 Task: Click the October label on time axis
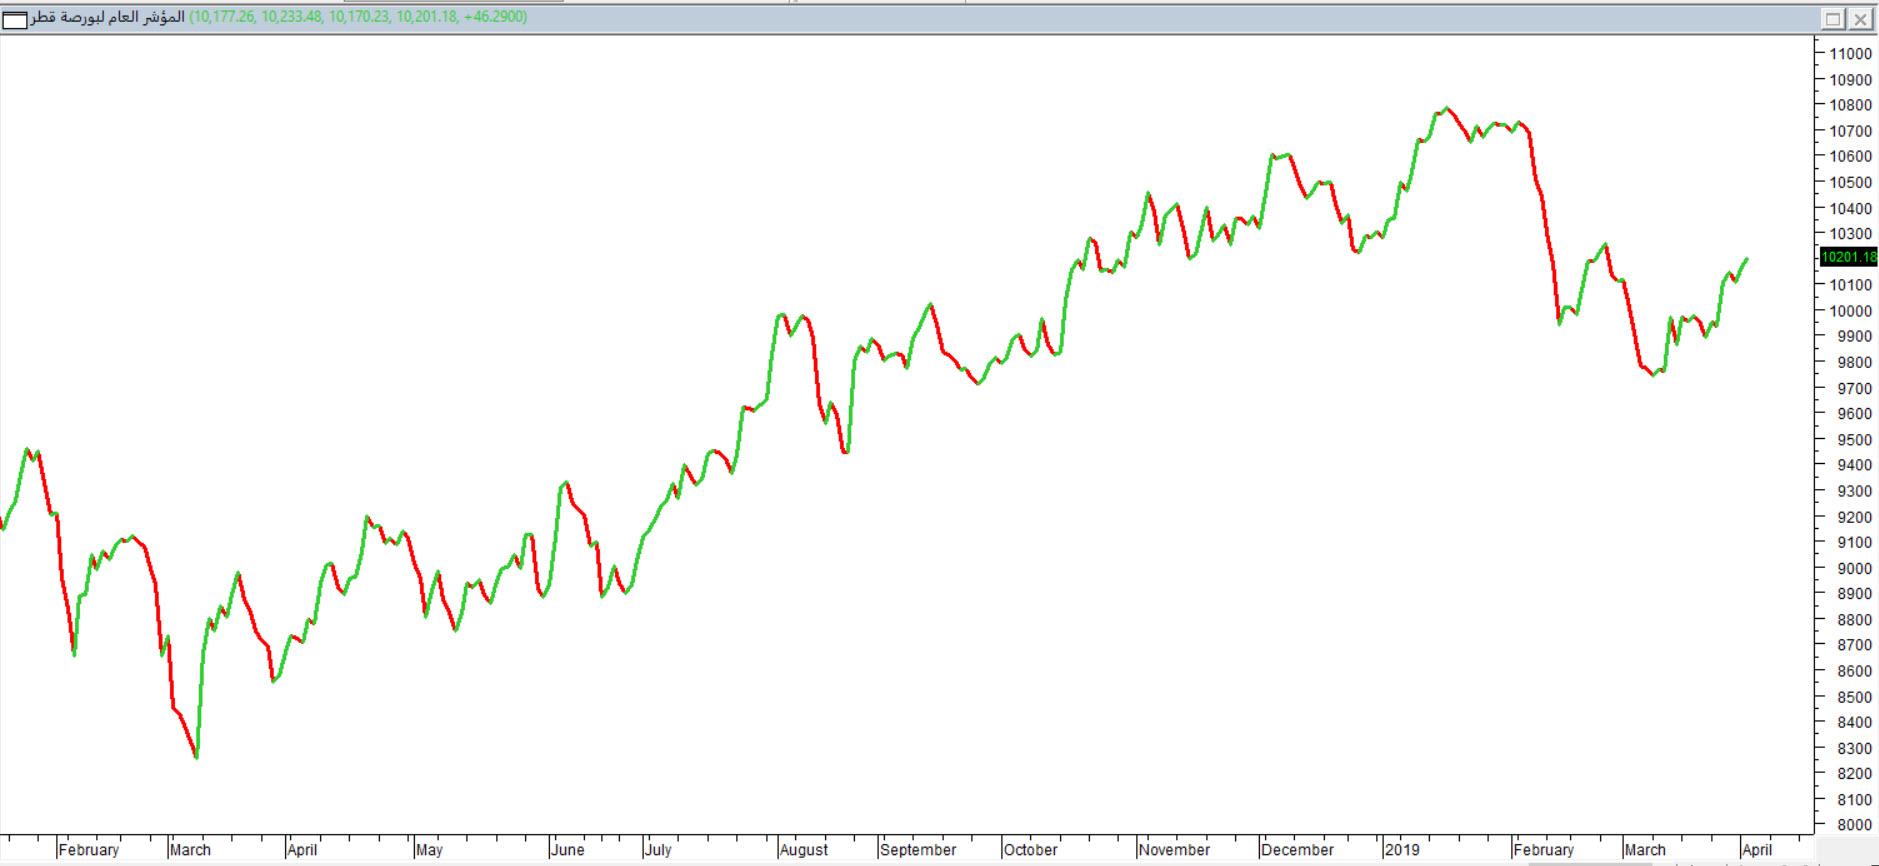point(1031,850)
